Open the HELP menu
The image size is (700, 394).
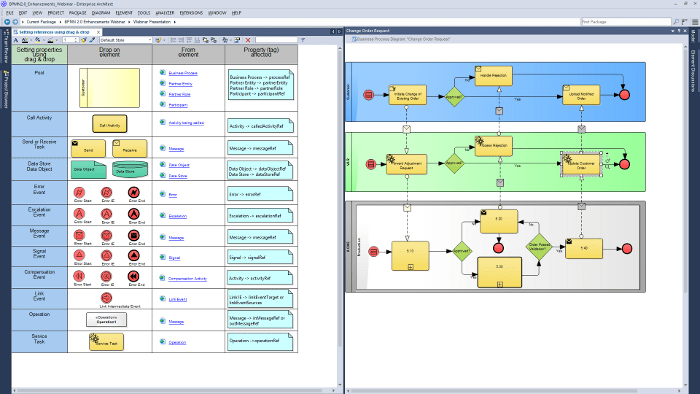pos(237,13)
